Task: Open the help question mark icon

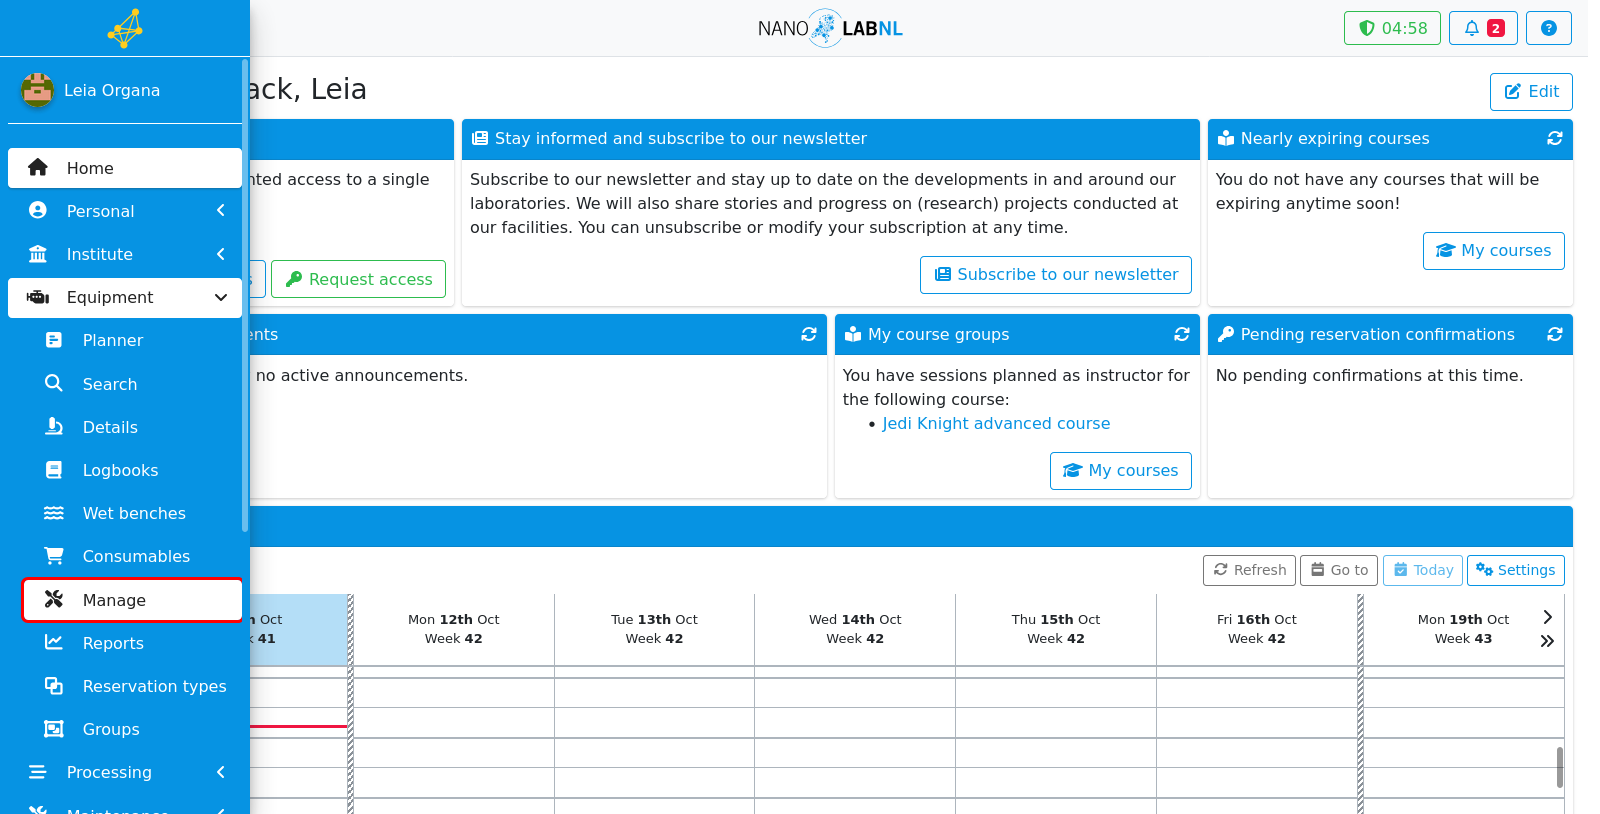Action: point(1548,28)
